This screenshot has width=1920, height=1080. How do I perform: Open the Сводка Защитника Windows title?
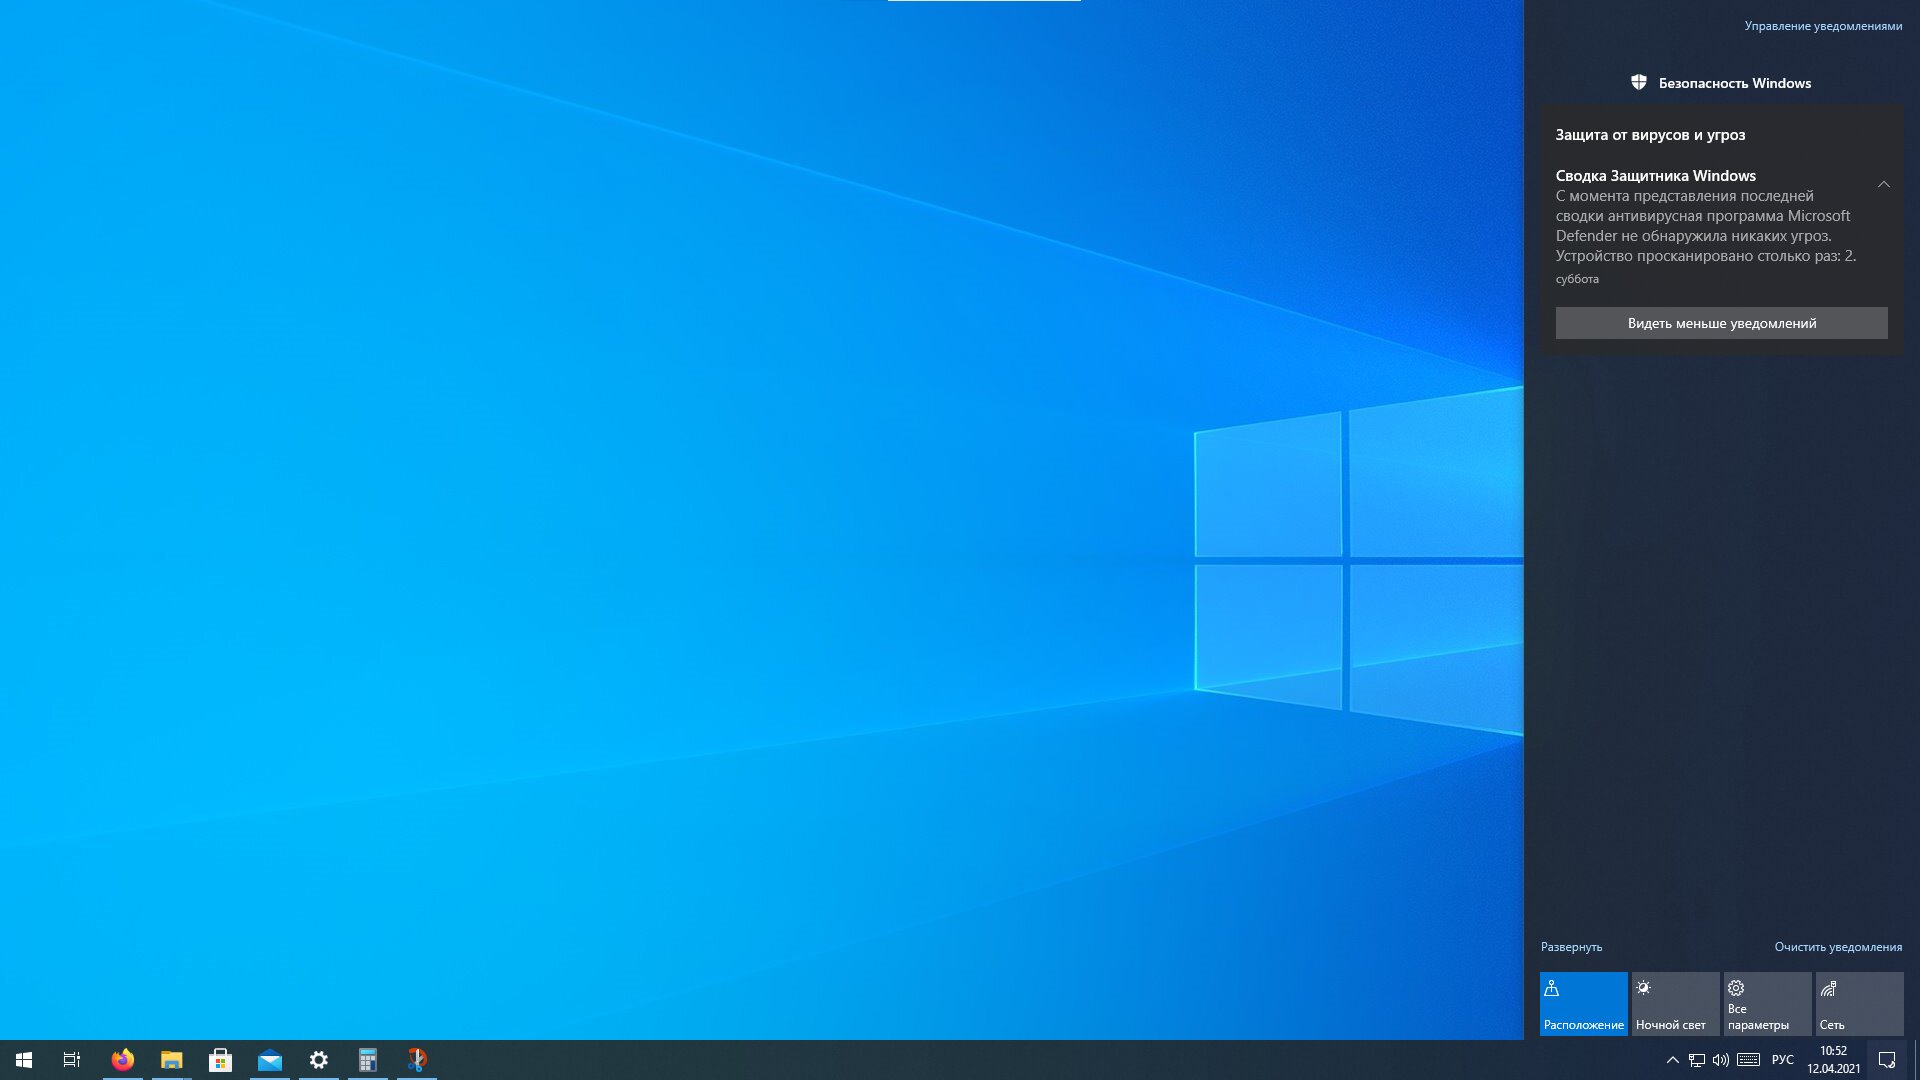tap(1655, 176)
